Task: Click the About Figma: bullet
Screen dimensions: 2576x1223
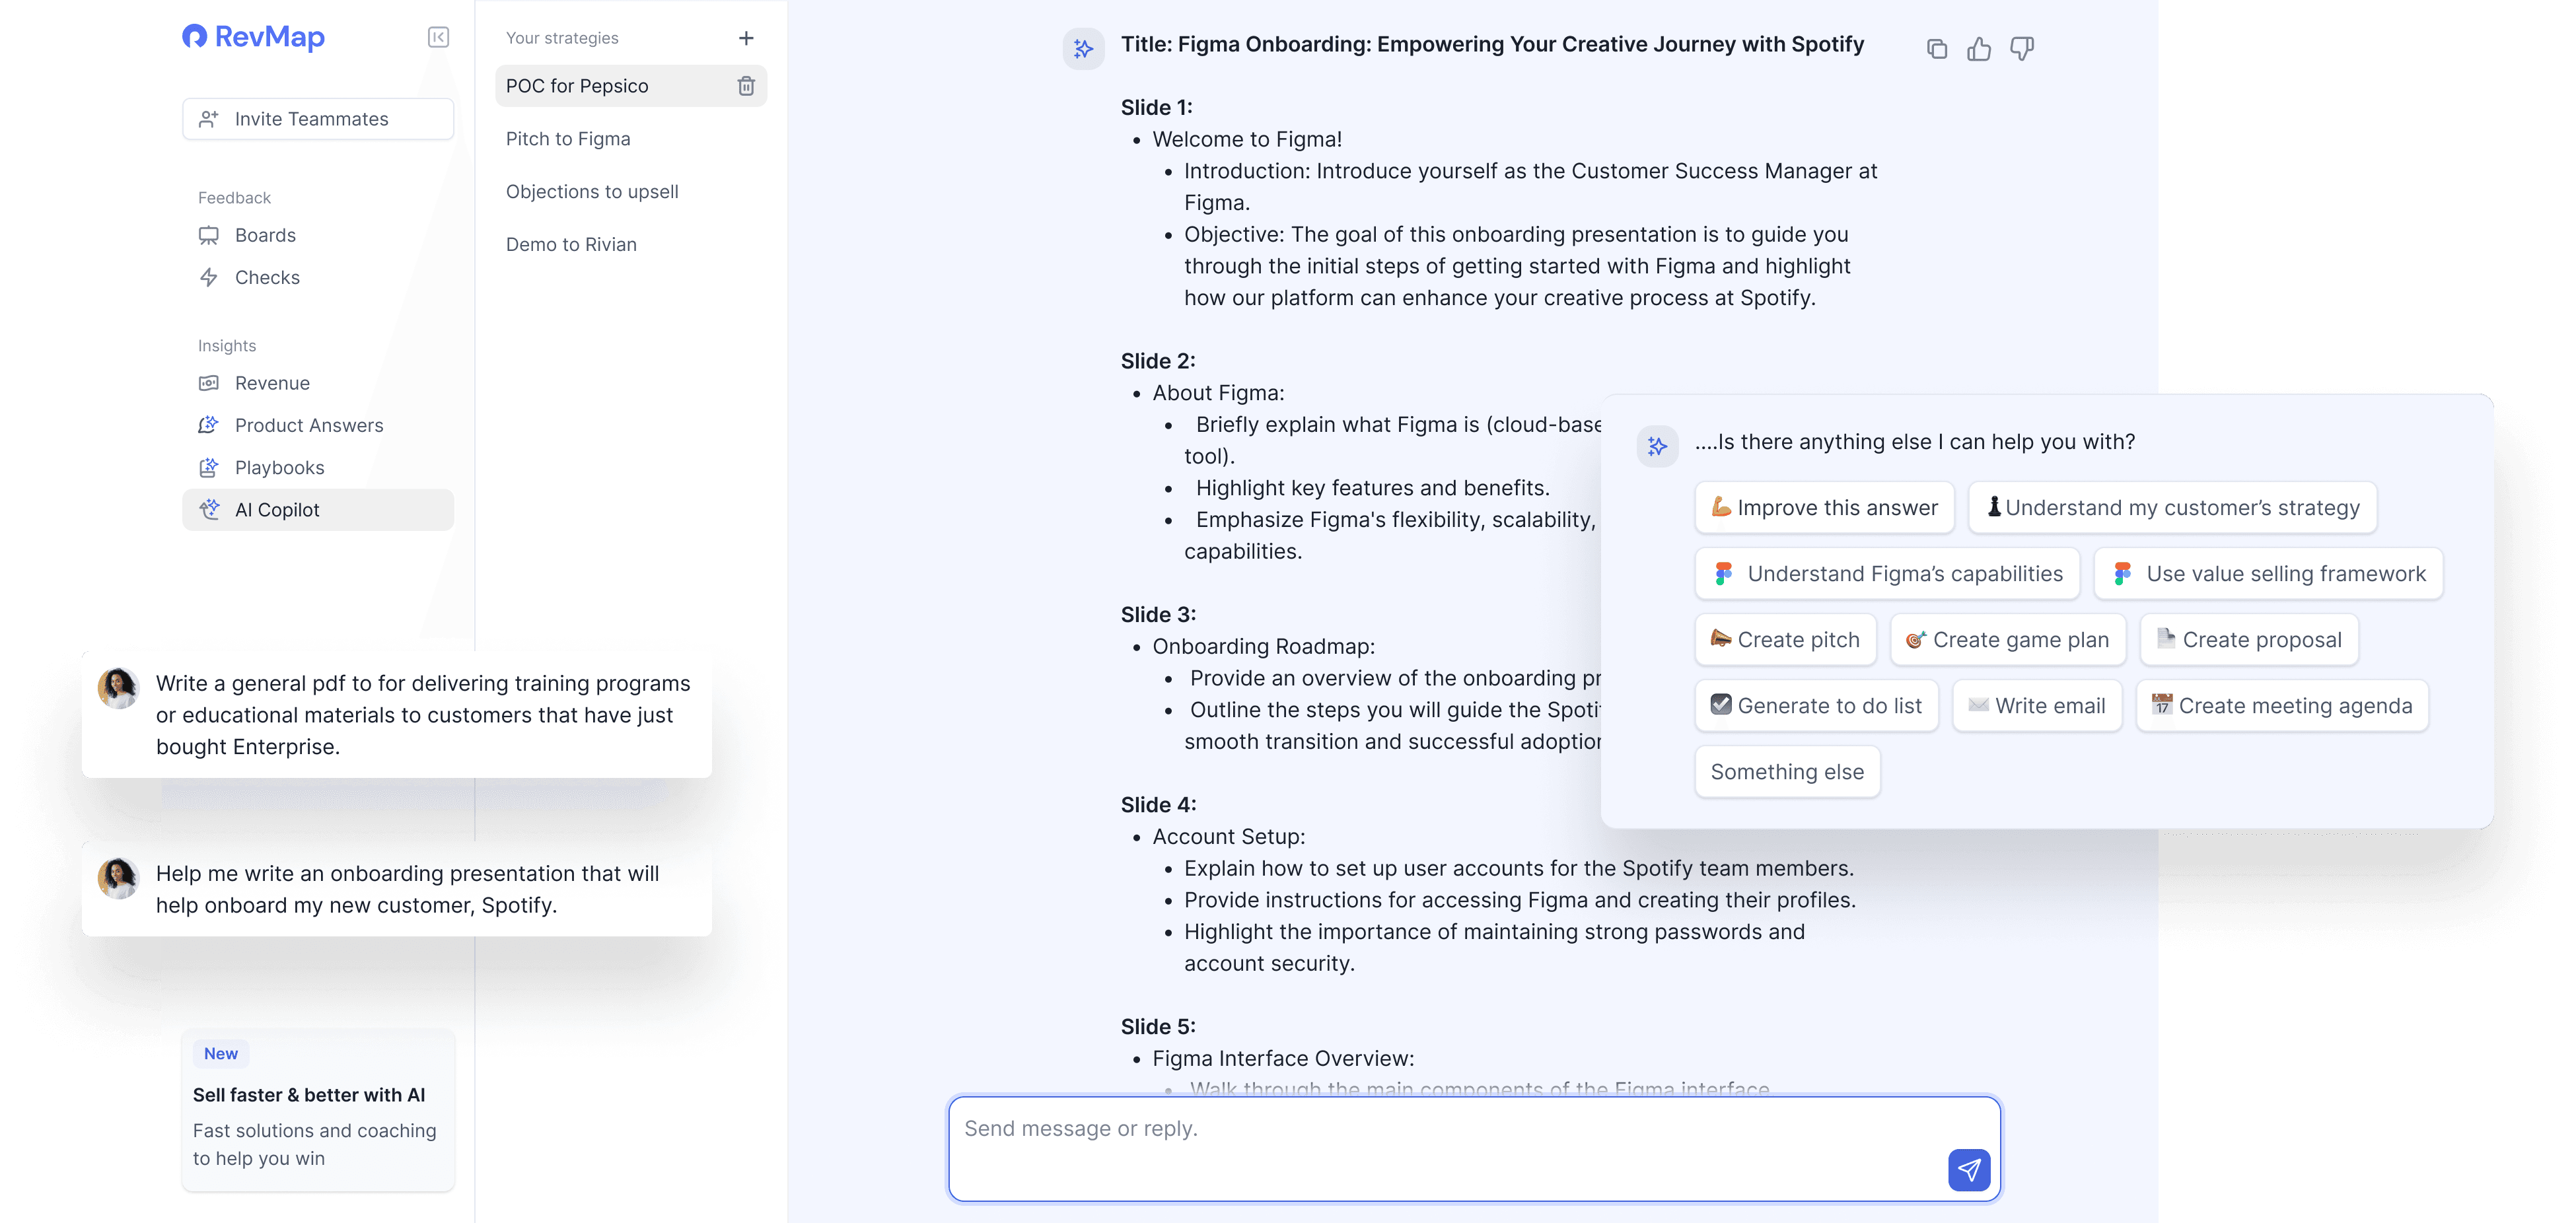Action: 1218,393
